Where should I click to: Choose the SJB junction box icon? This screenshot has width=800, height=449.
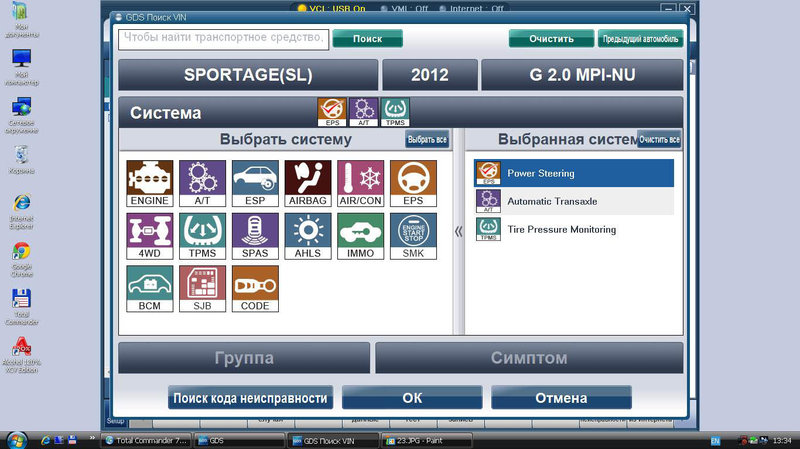[202, 288]
